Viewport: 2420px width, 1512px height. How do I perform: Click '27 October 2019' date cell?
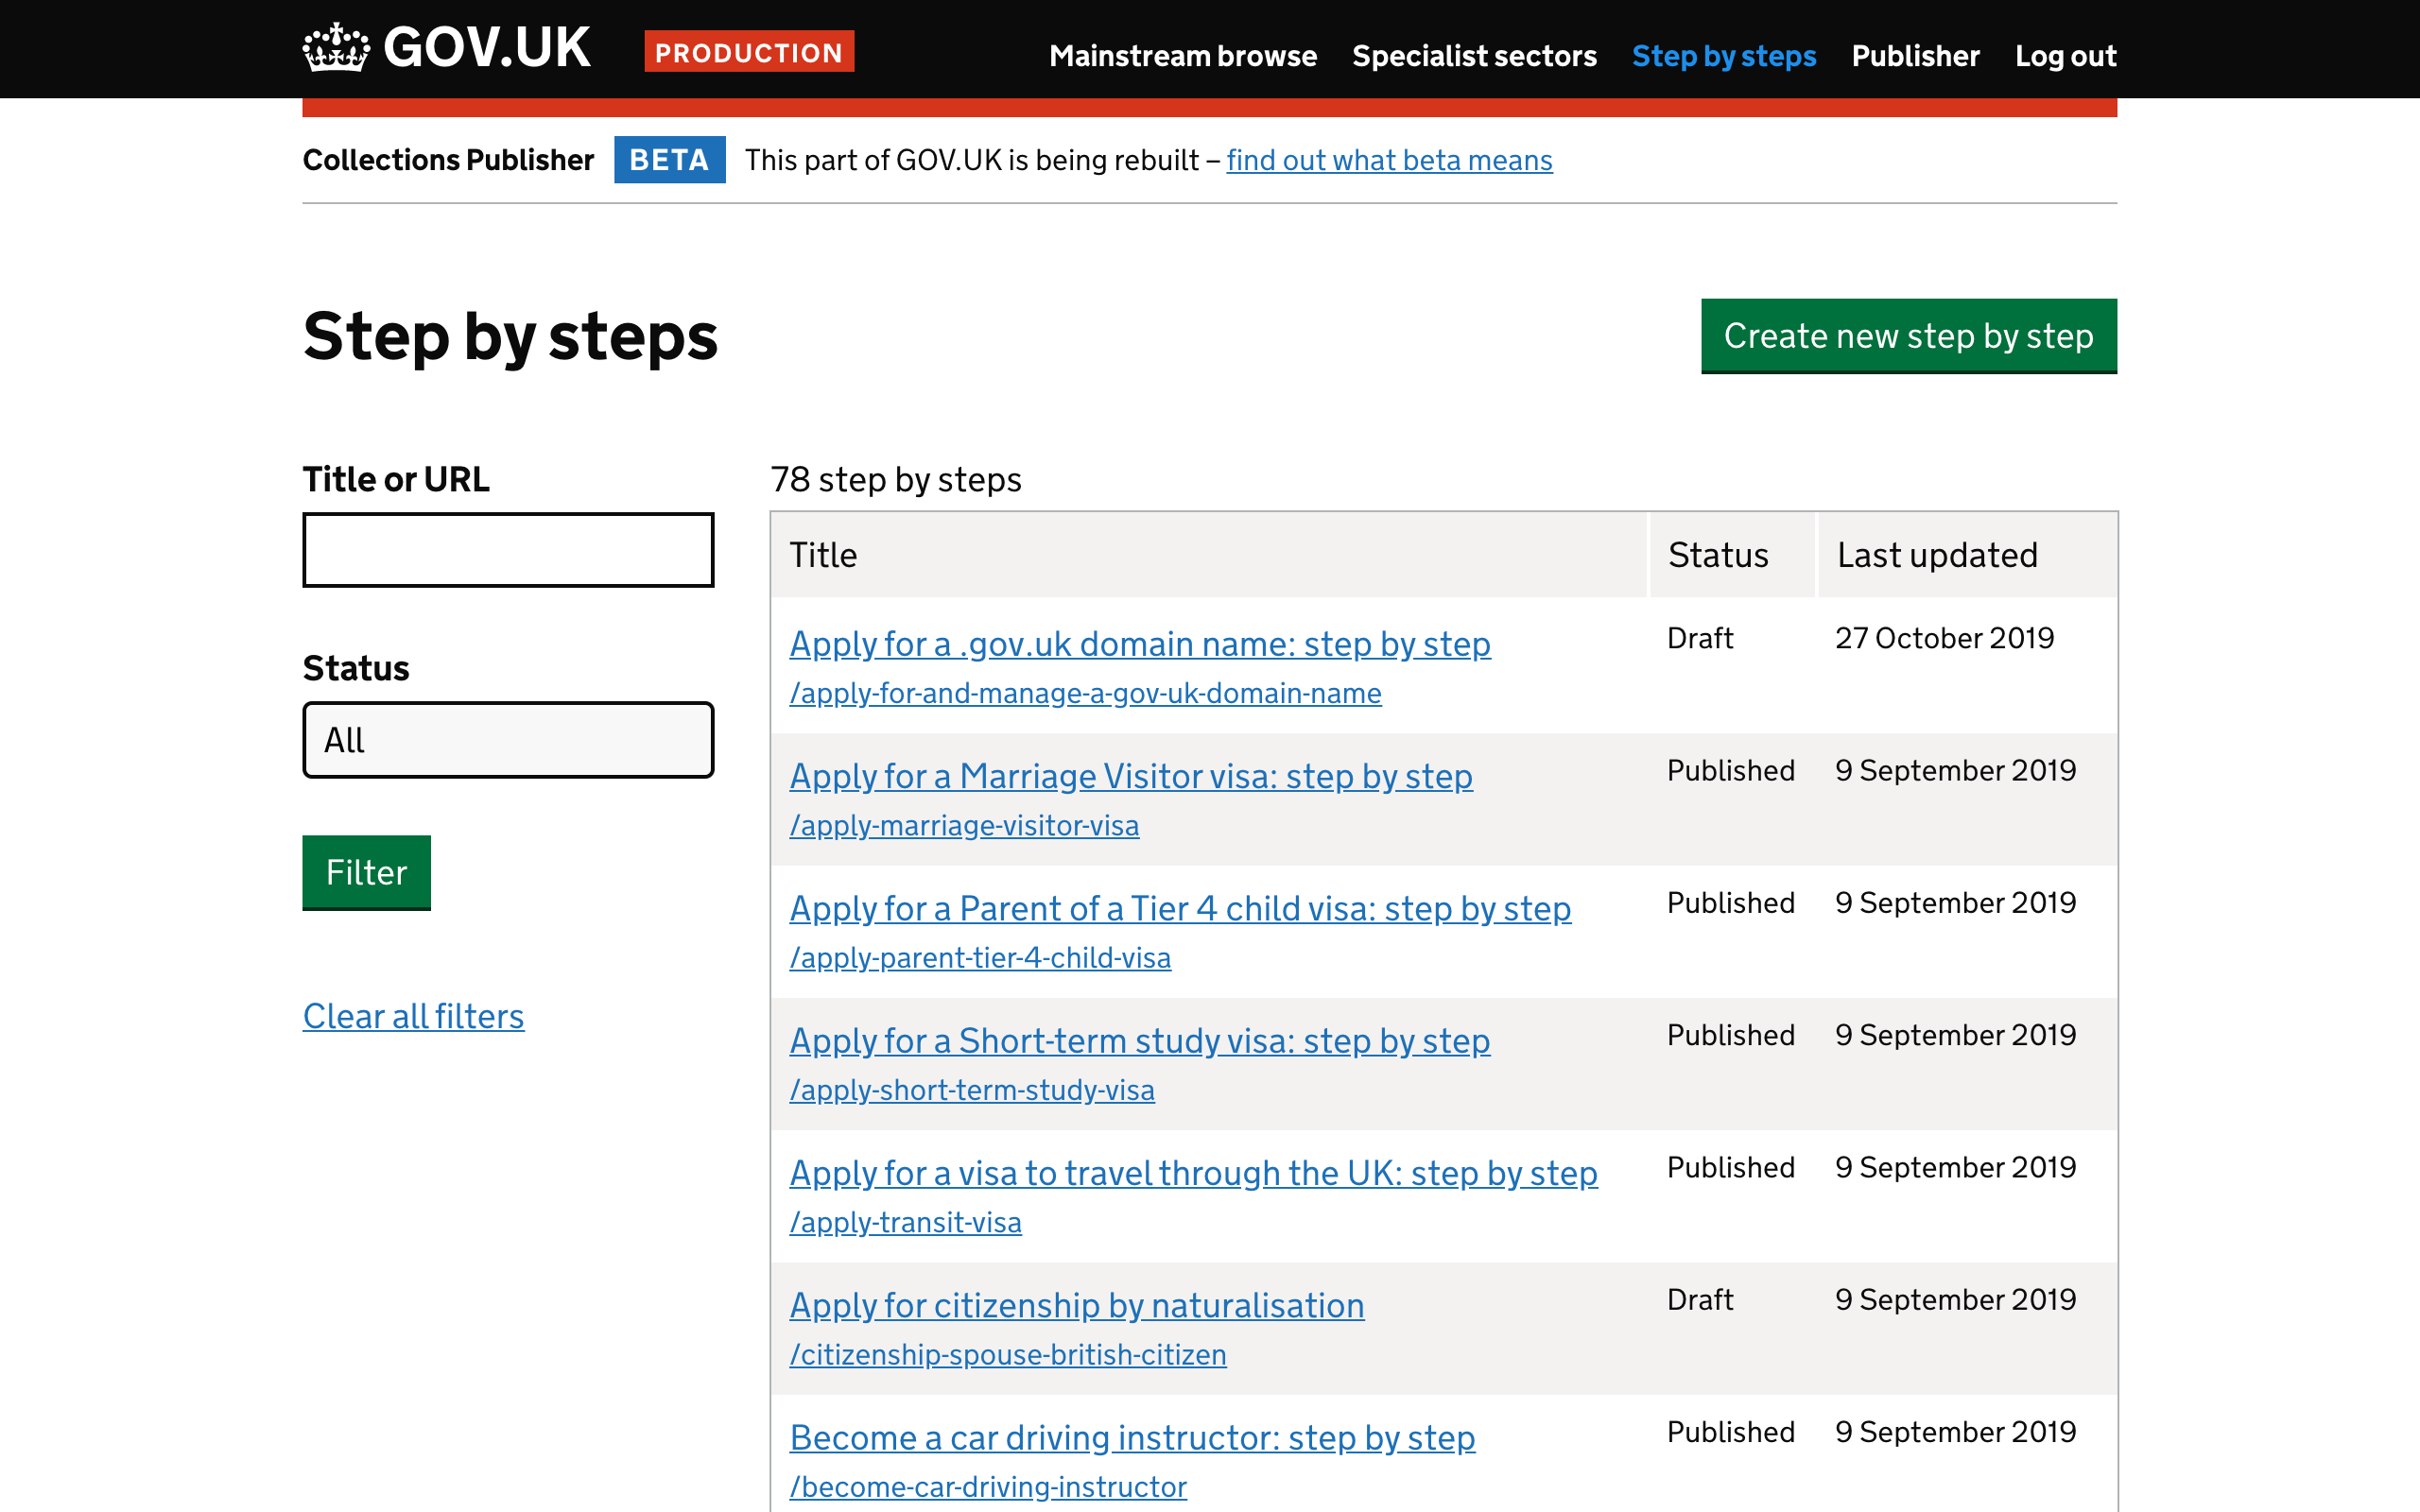pyautogui.click(x=1944, y=638)
